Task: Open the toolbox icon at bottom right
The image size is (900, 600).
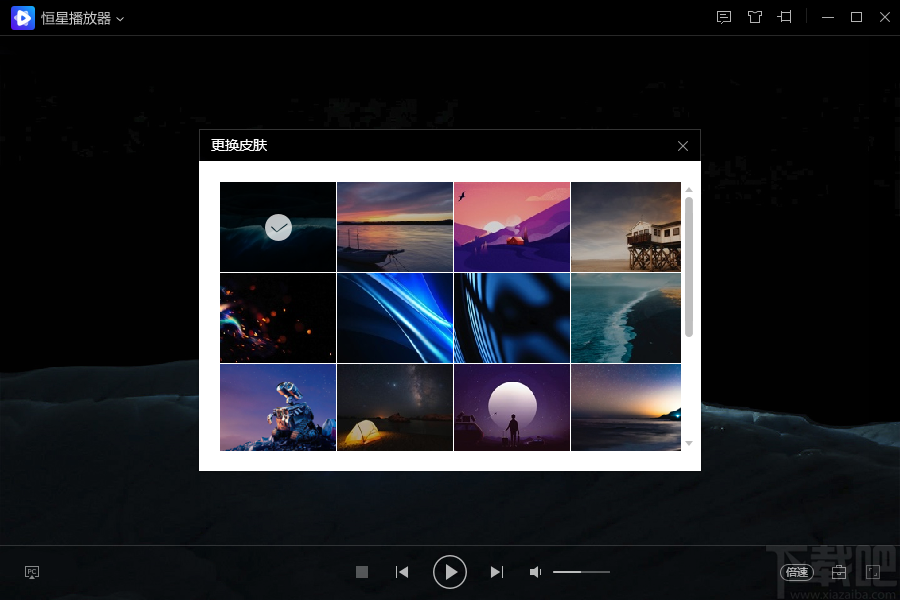Action: (x=839, y=572)
